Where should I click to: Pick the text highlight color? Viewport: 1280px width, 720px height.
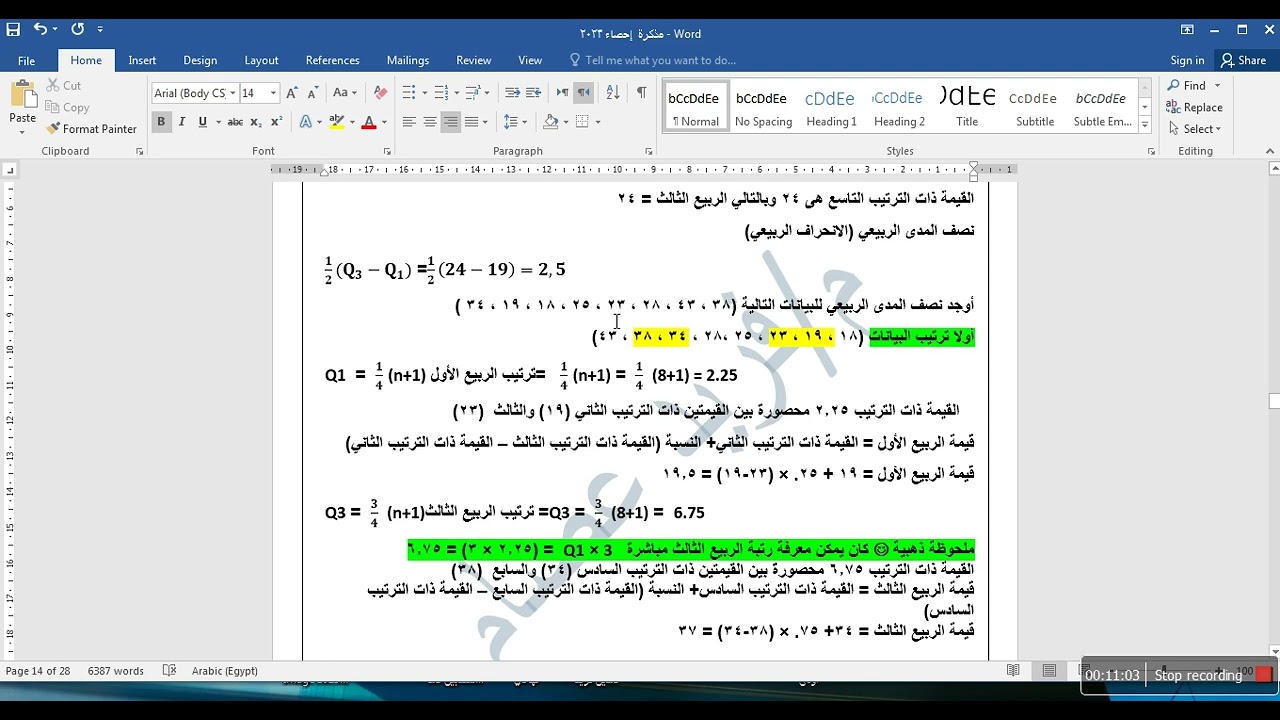pos(336,122)
